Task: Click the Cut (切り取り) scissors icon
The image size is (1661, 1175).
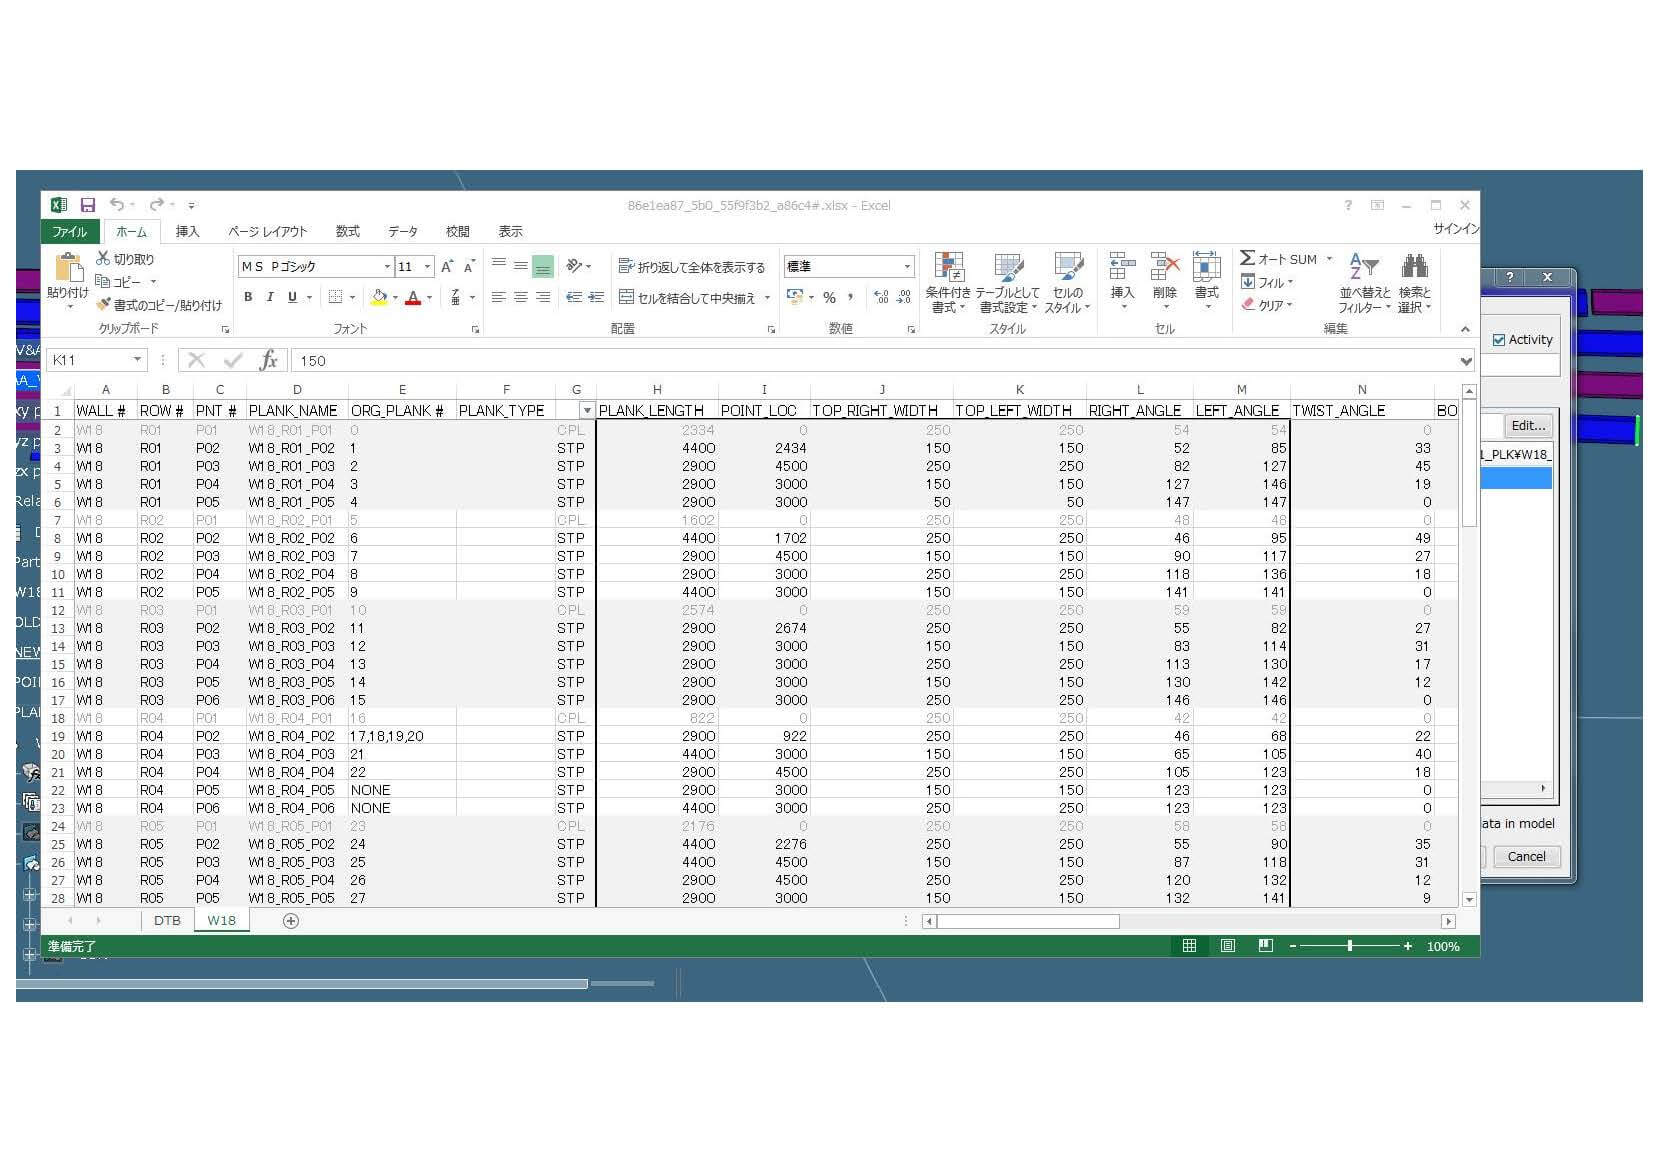Action: [103, 258]
